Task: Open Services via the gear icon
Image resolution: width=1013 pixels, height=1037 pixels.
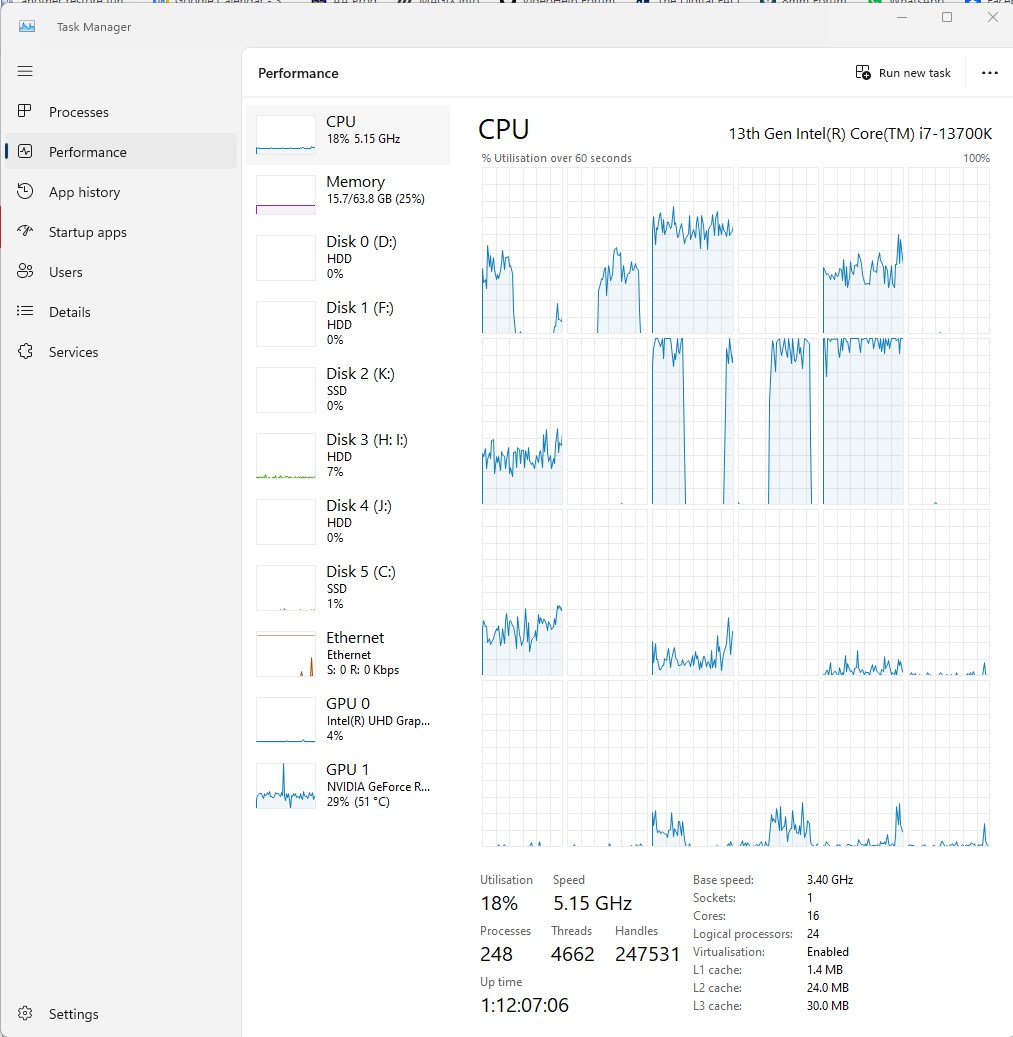Action: pos(26,352)
